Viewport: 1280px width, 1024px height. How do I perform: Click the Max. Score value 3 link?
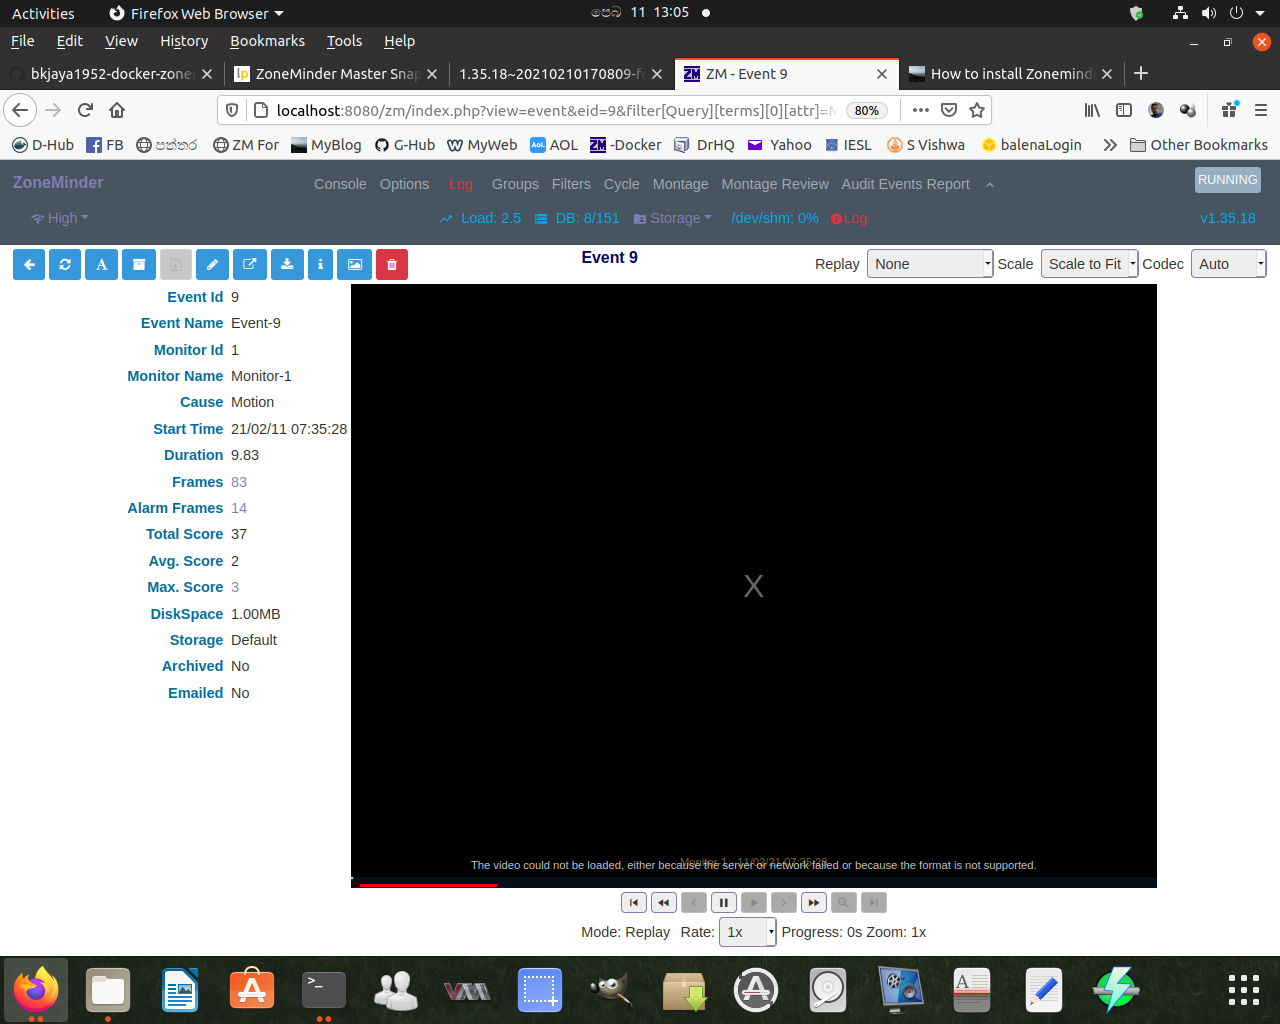pos(235,587)
